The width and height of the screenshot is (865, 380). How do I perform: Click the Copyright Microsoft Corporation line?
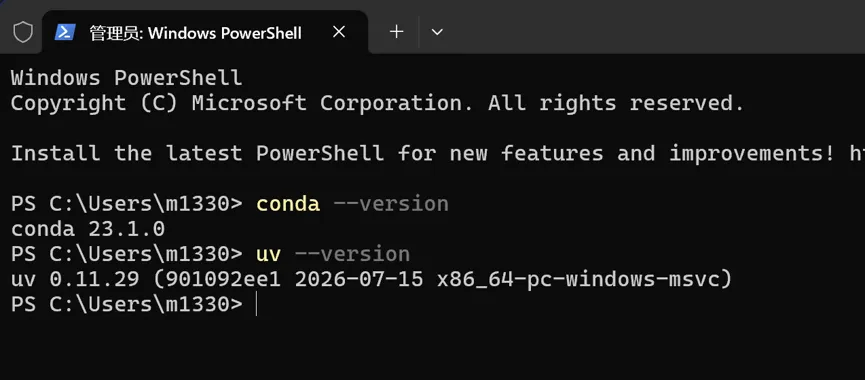(378, 103)
